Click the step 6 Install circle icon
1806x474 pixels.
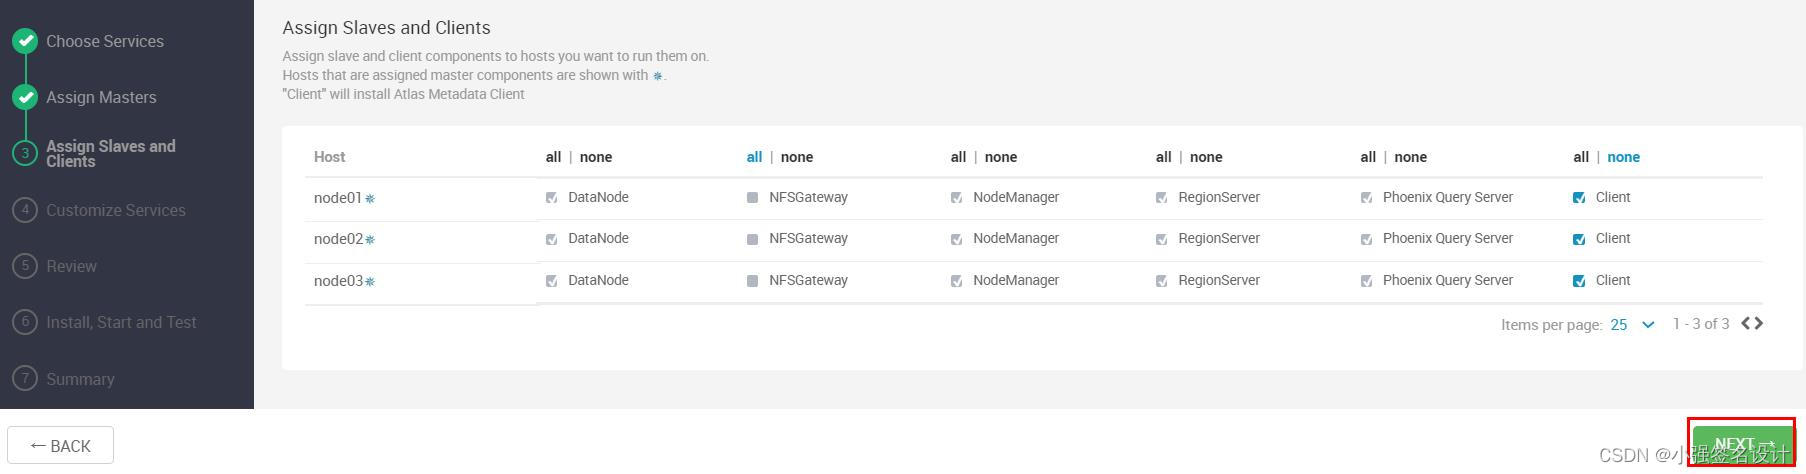25,322
